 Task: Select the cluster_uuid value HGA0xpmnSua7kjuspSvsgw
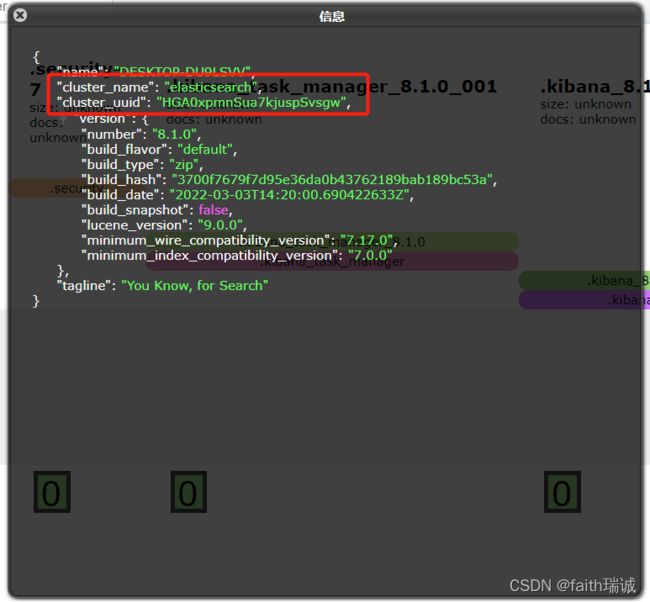click(251, 102)
